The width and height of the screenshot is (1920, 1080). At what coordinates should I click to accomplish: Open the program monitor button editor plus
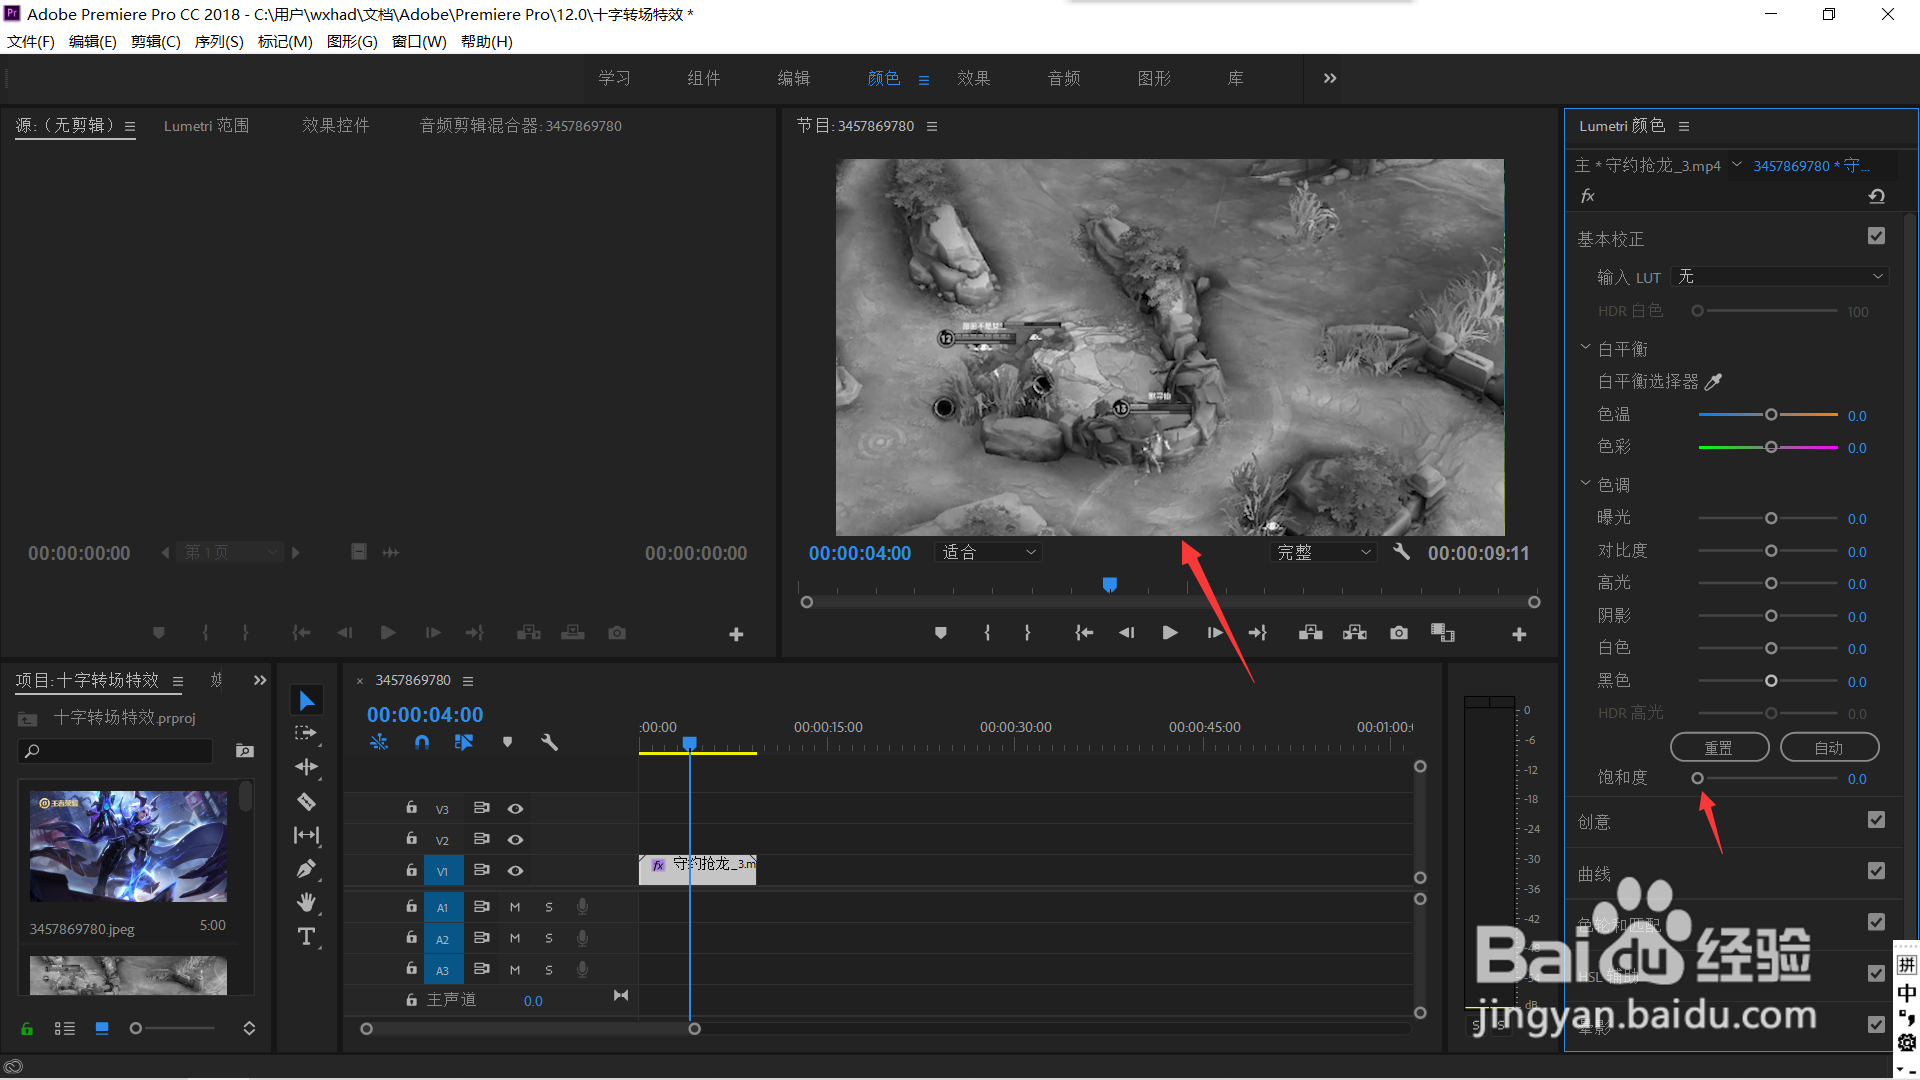tap(1519, 634)
